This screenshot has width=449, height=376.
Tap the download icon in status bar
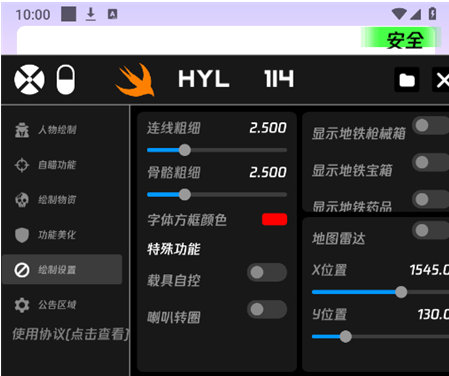click(x=90, y=14)
